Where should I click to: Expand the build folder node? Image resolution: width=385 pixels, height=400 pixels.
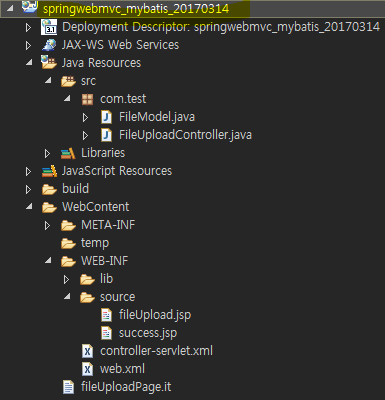pos(28,189)
